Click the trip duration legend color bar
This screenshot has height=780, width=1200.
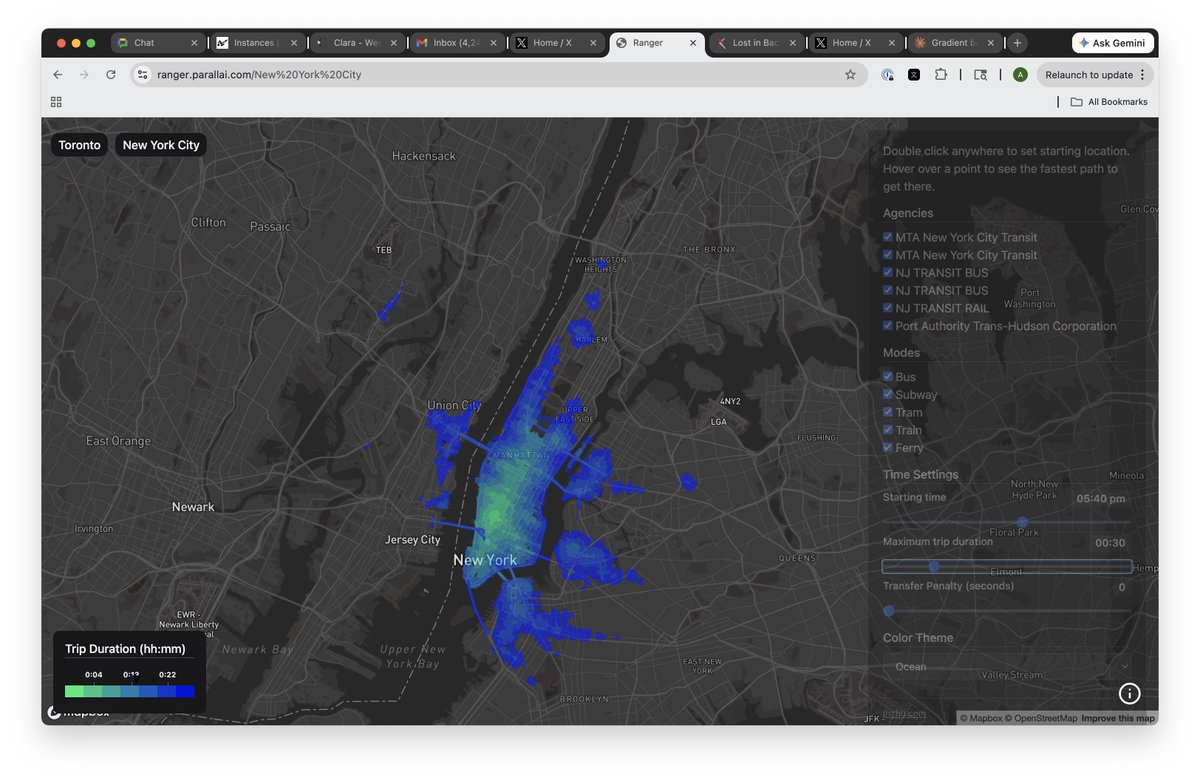[x=130, y=691]
